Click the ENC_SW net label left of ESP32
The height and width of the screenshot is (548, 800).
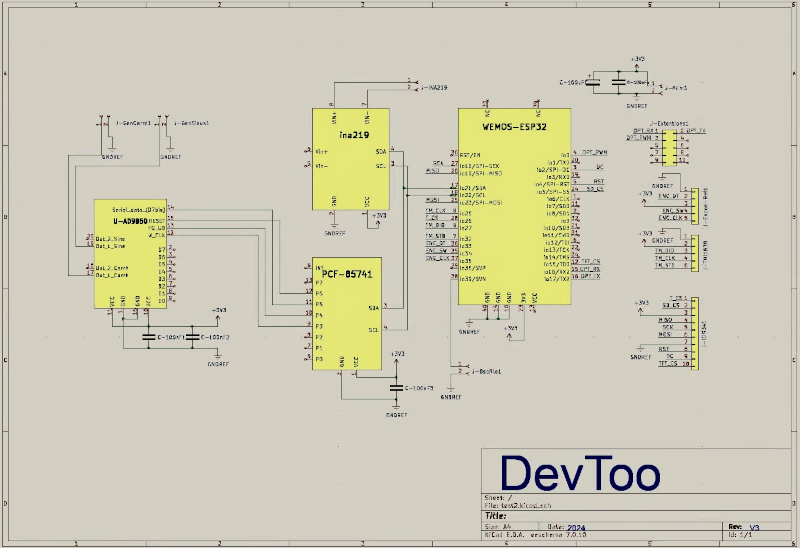tap(436, 251)
